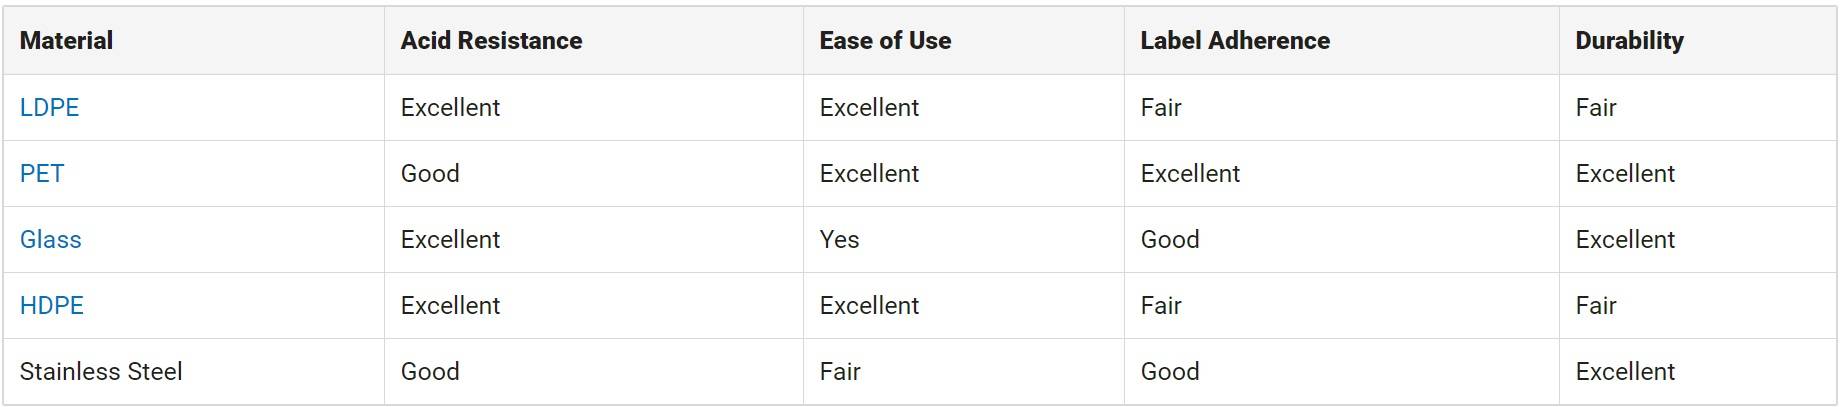Open the LDPE material link
This screenshot has width=1841, height=407.
point(49,107)
